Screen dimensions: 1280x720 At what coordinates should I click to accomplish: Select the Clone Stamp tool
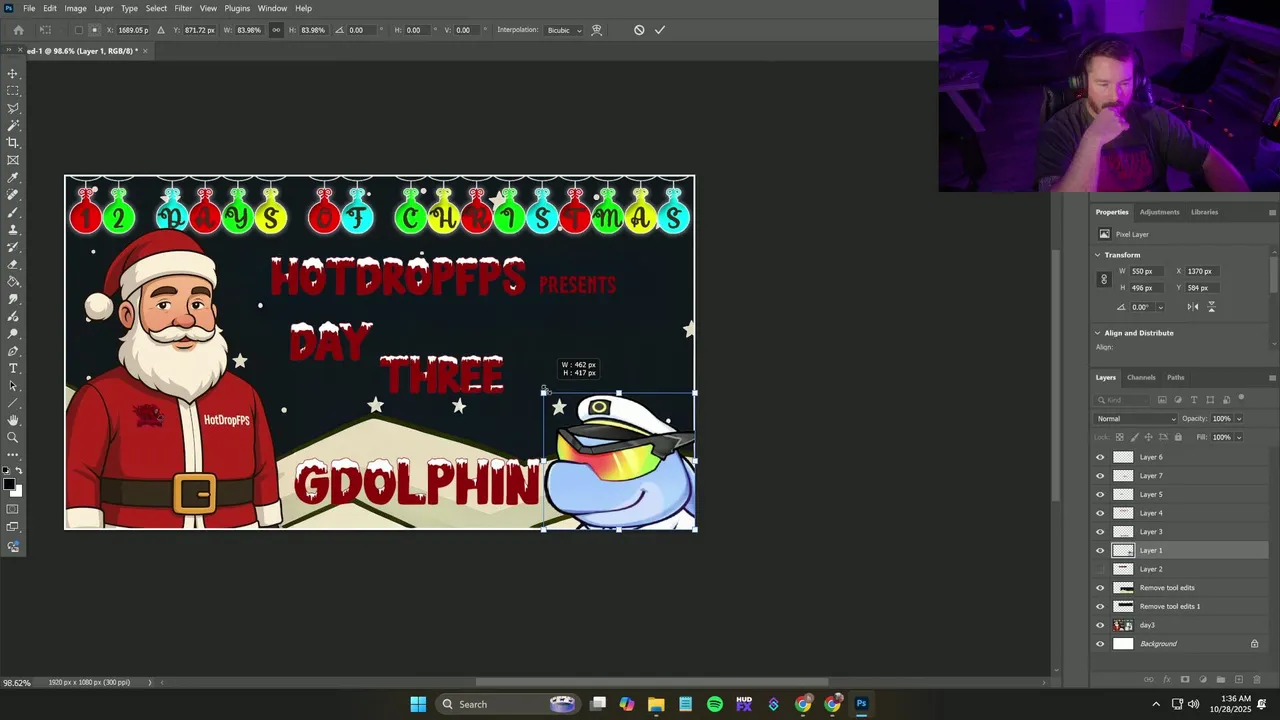click(13, 230)
